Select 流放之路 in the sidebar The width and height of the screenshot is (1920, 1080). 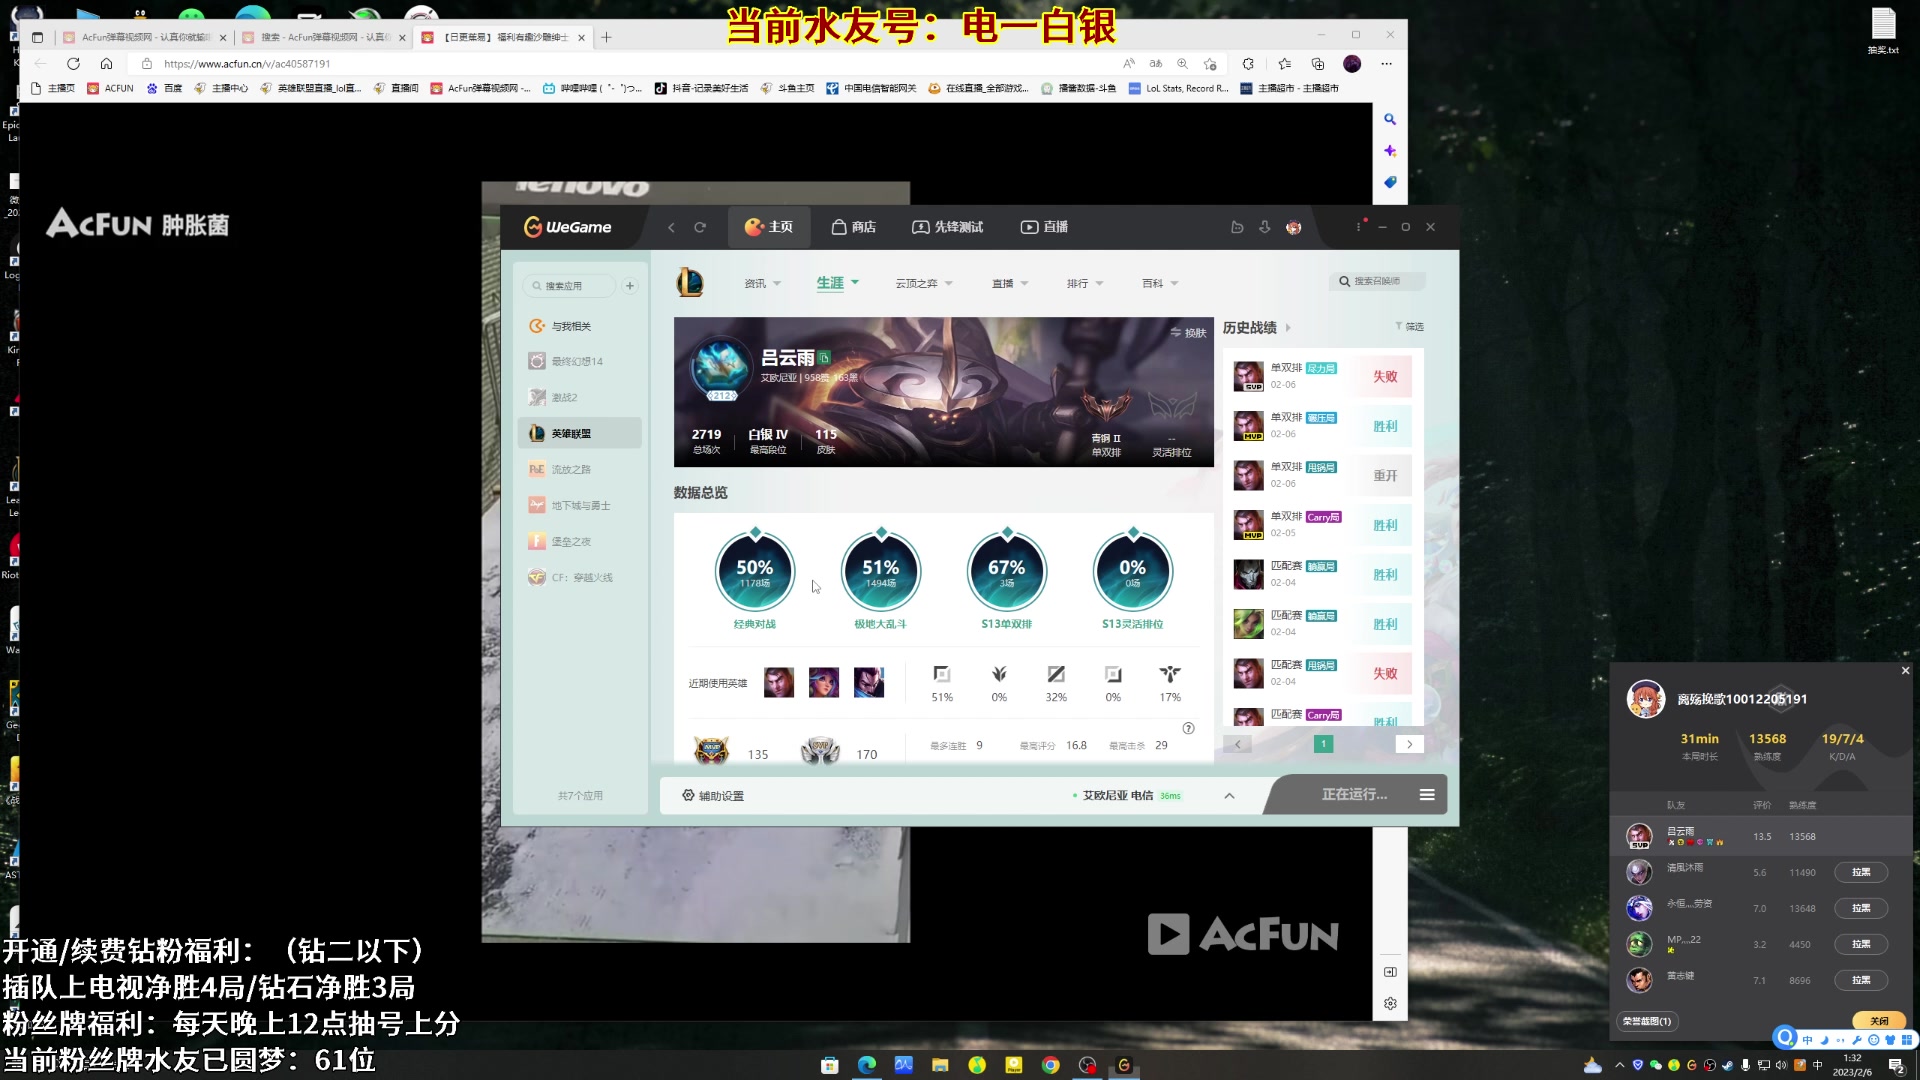pyautogui.click(x=580, y=469)
